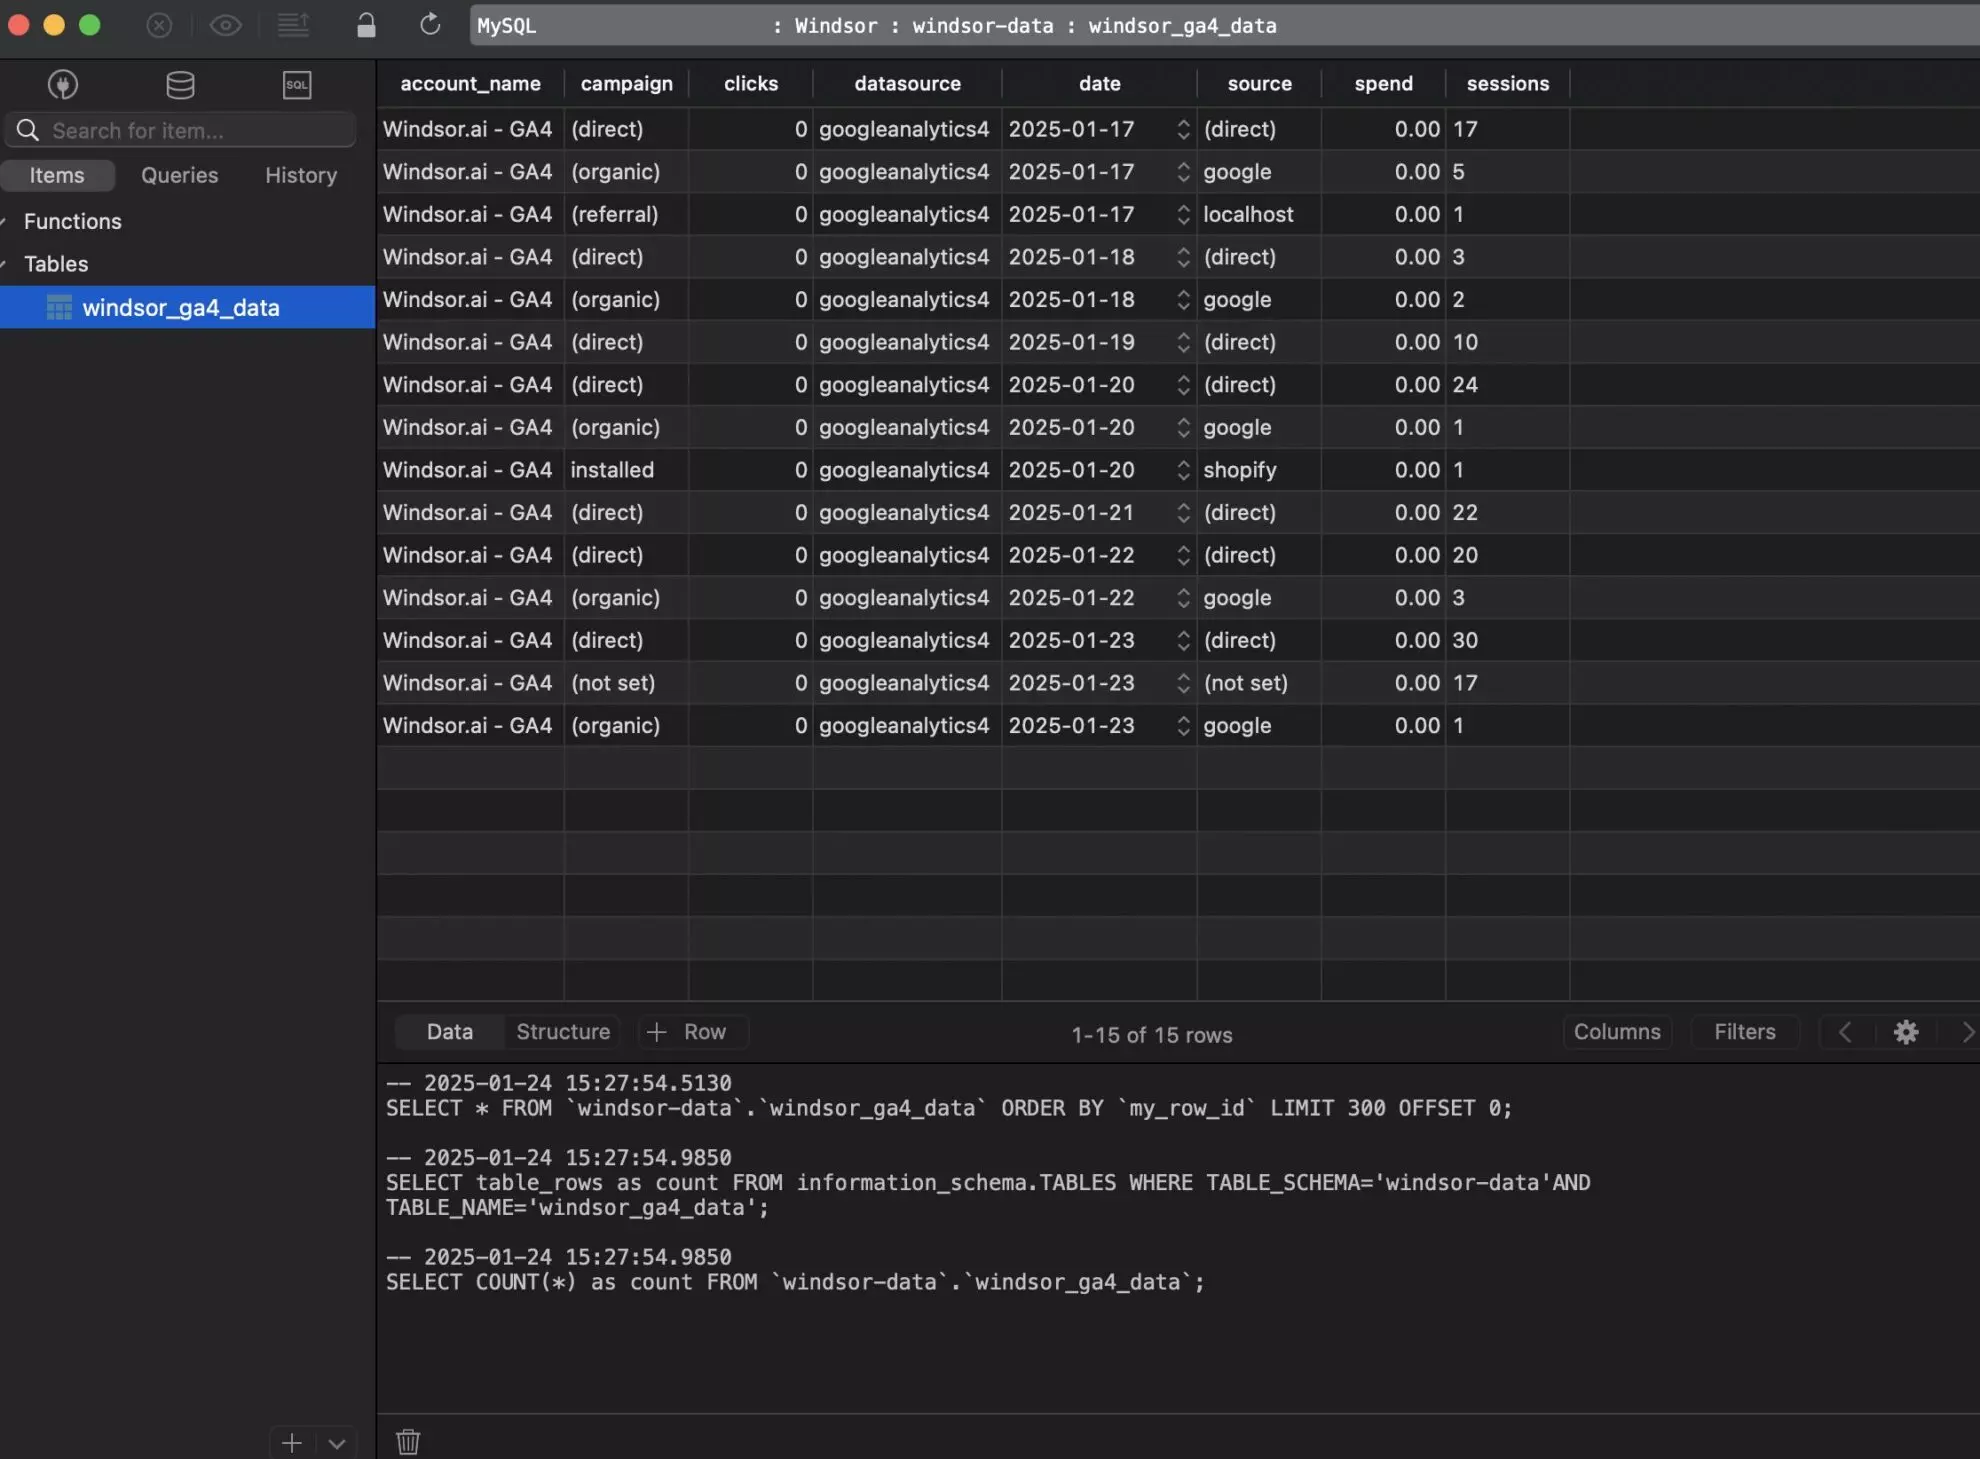Select the date cell 2025-01-21
This screenshot has height=1459, width=1980.
(1099, 512)
